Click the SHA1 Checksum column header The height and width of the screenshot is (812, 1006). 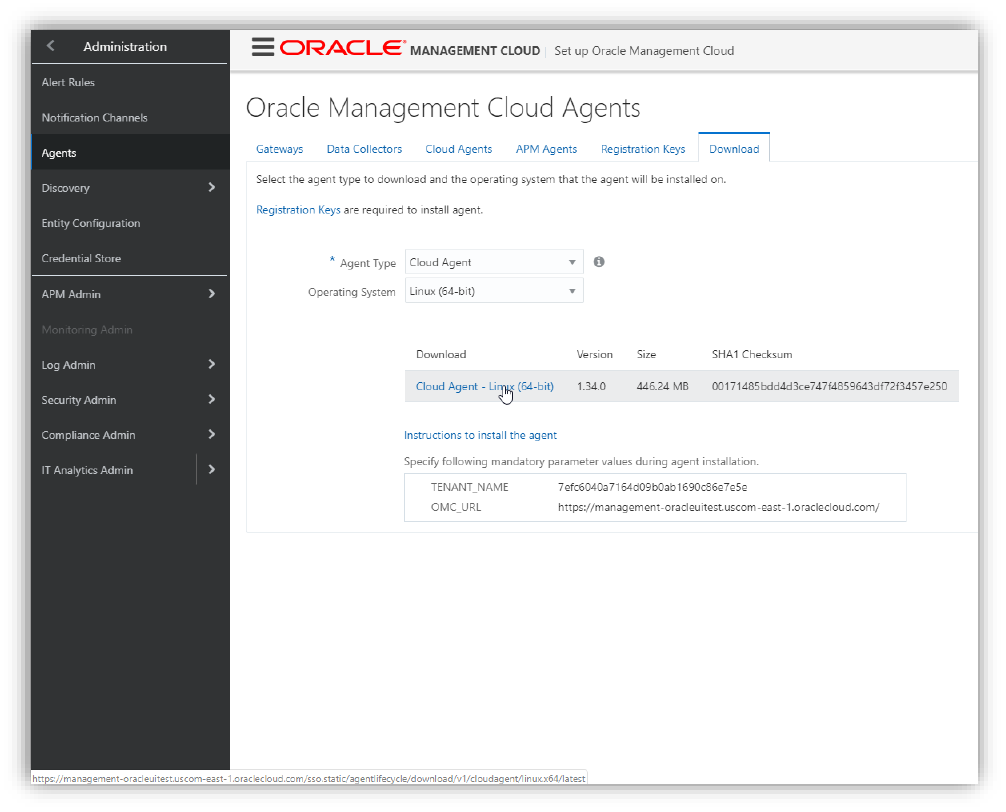pos(752,354)
